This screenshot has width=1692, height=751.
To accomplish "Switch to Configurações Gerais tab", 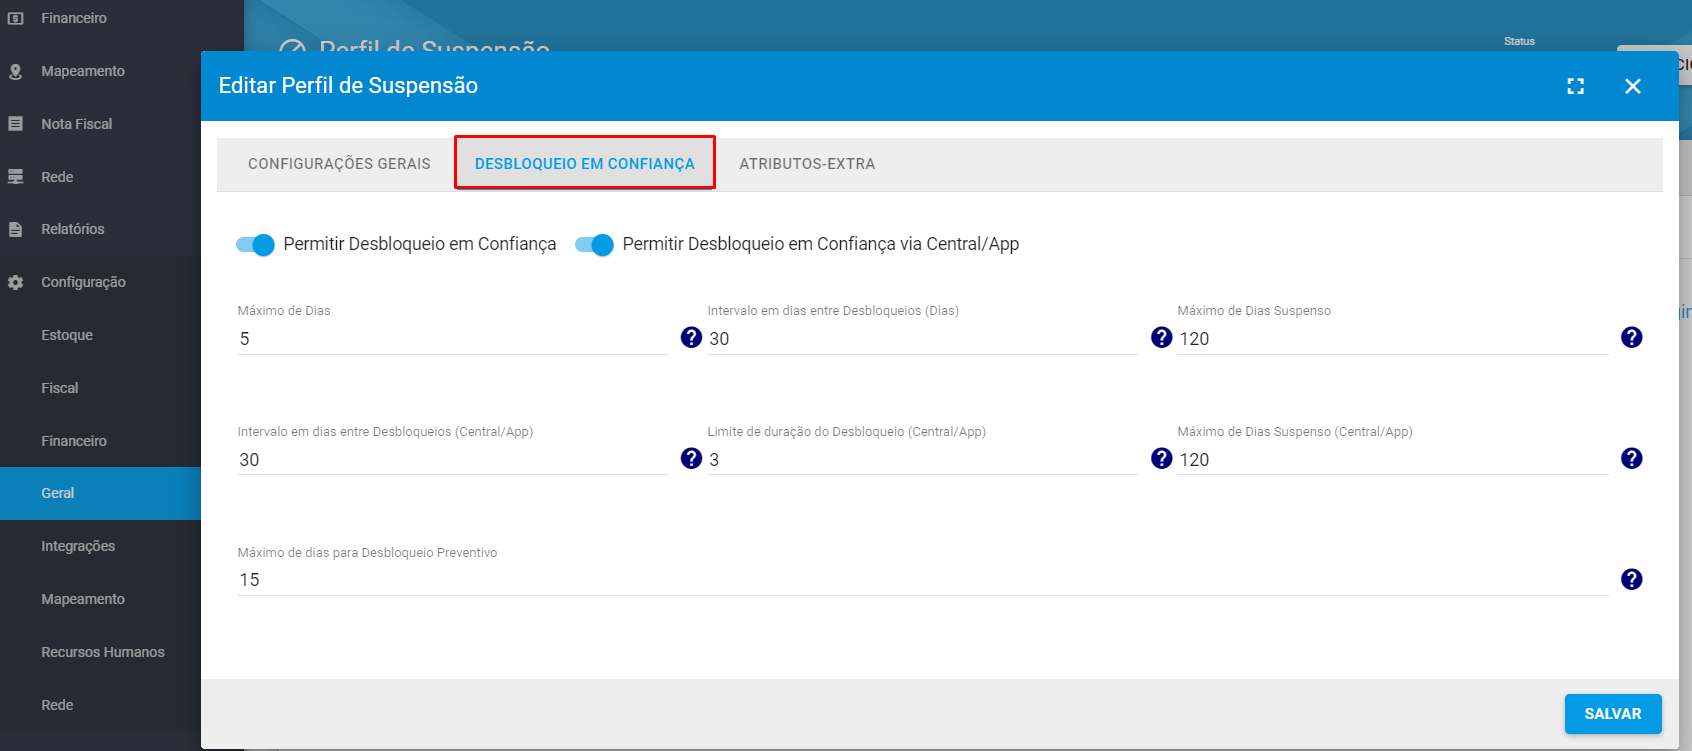I will point(339,164).
